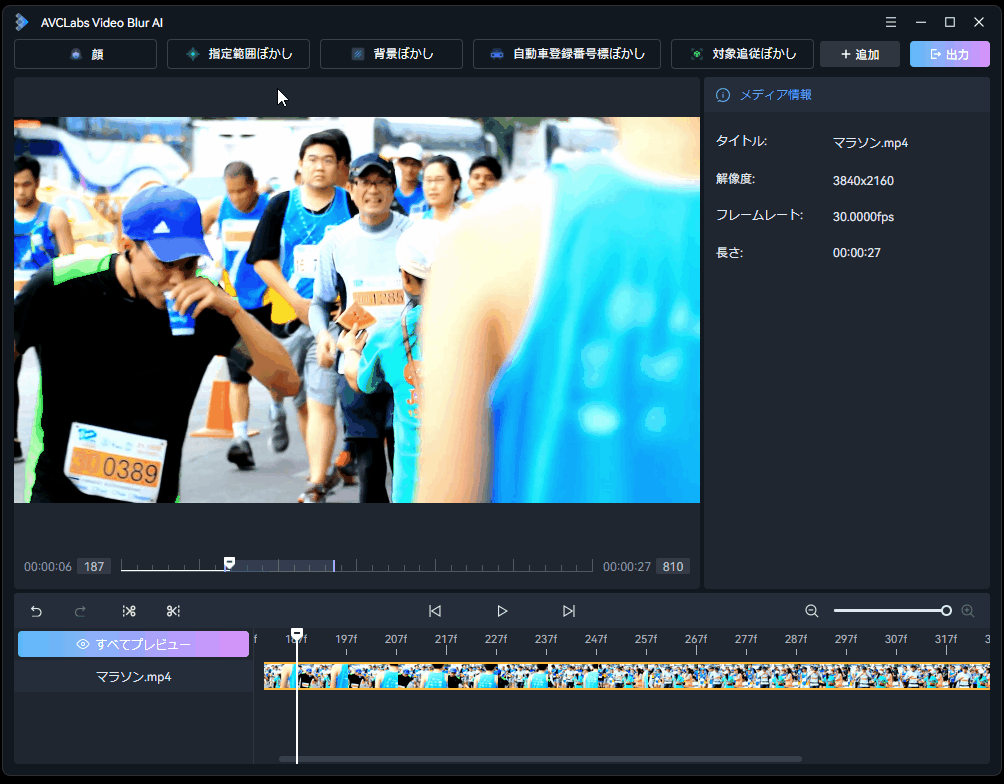The image size is (1004, 784).
Task: Click the redo arrow icon
Action: tap(81, 611)
